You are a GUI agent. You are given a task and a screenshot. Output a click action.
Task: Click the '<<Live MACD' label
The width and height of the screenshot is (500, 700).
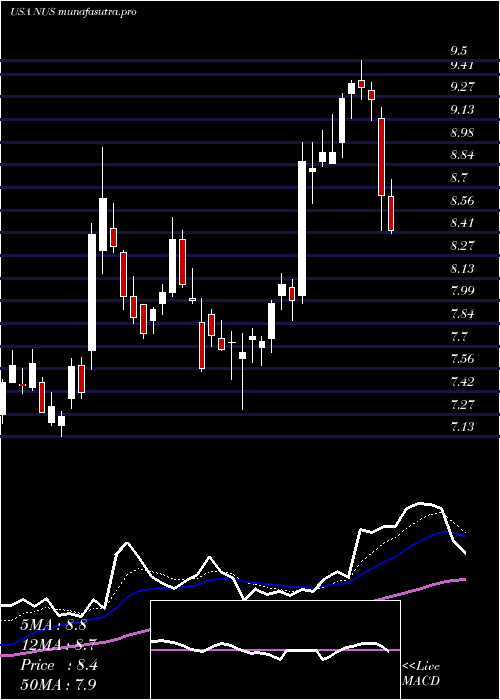click(421, 674)
